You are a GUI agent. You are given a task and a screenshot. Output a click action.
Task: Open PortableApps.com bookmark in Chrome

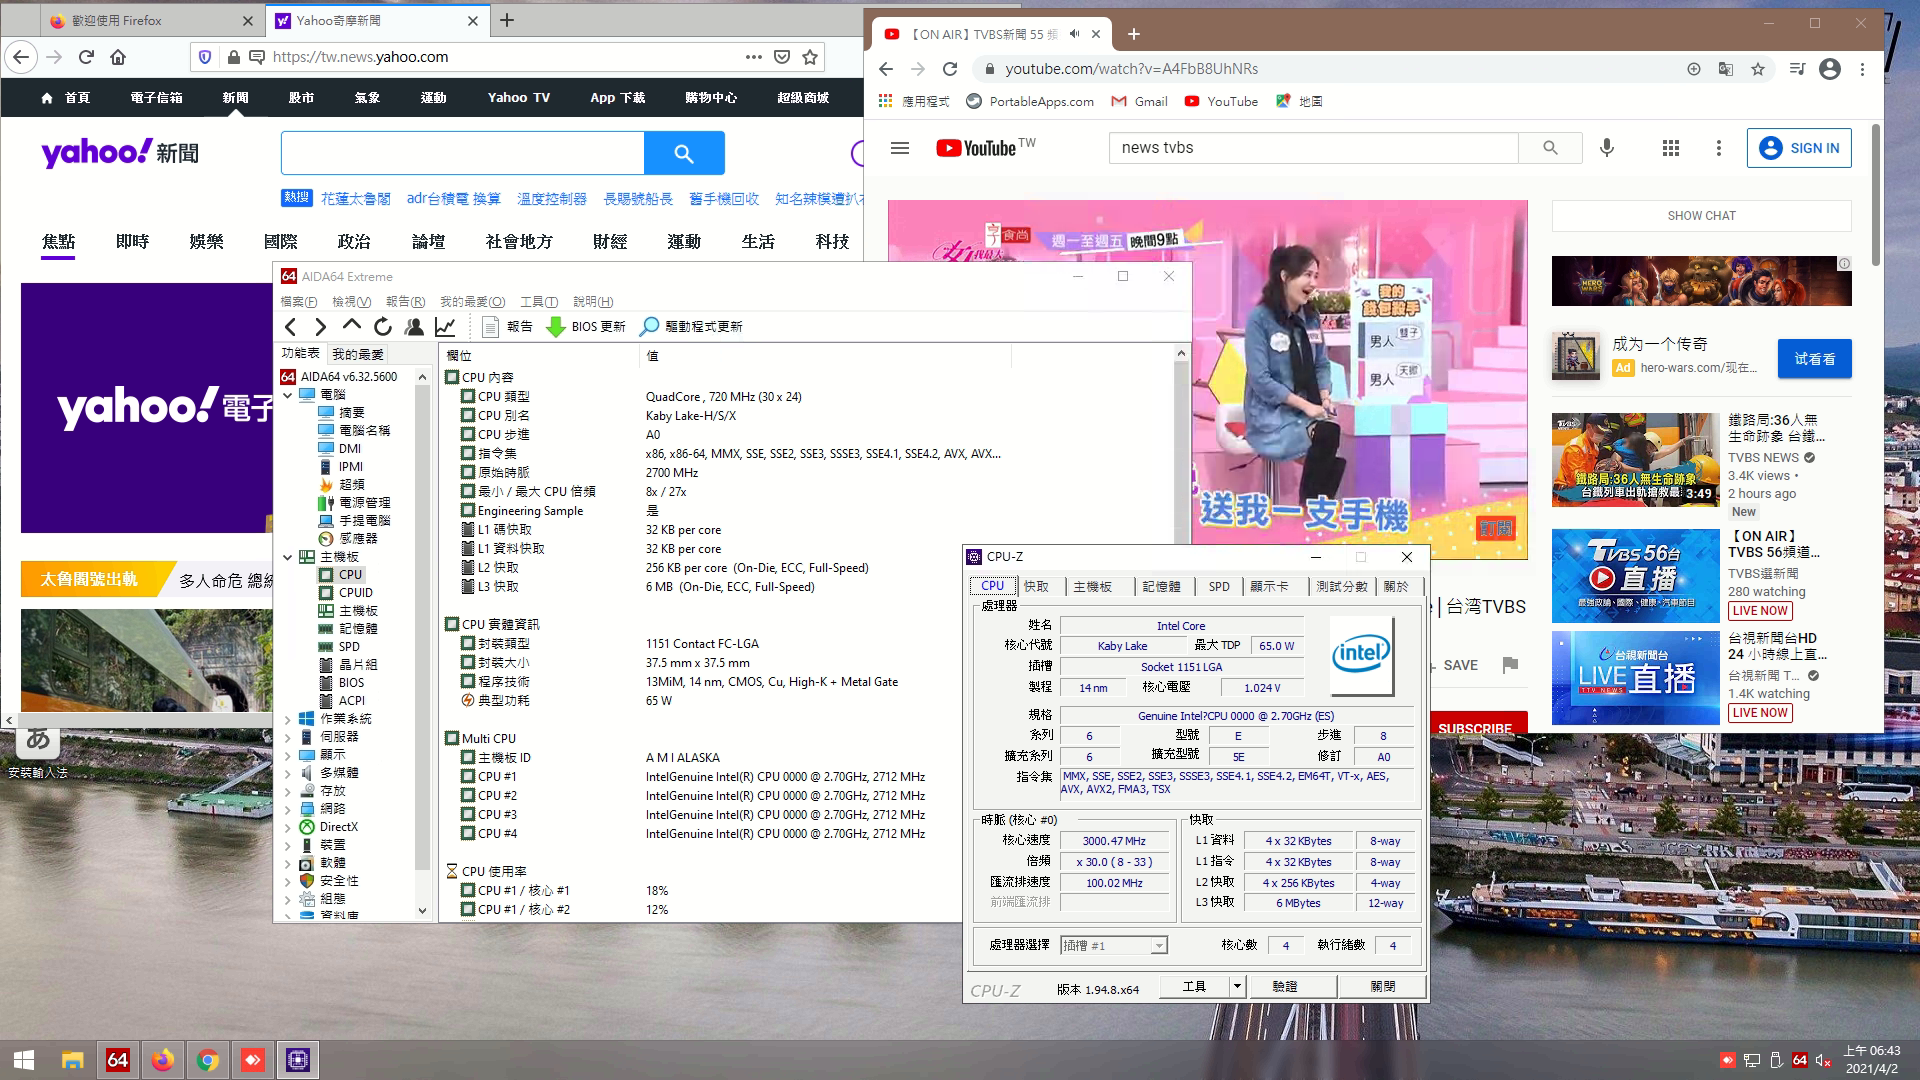click(x=1030, y=101)
